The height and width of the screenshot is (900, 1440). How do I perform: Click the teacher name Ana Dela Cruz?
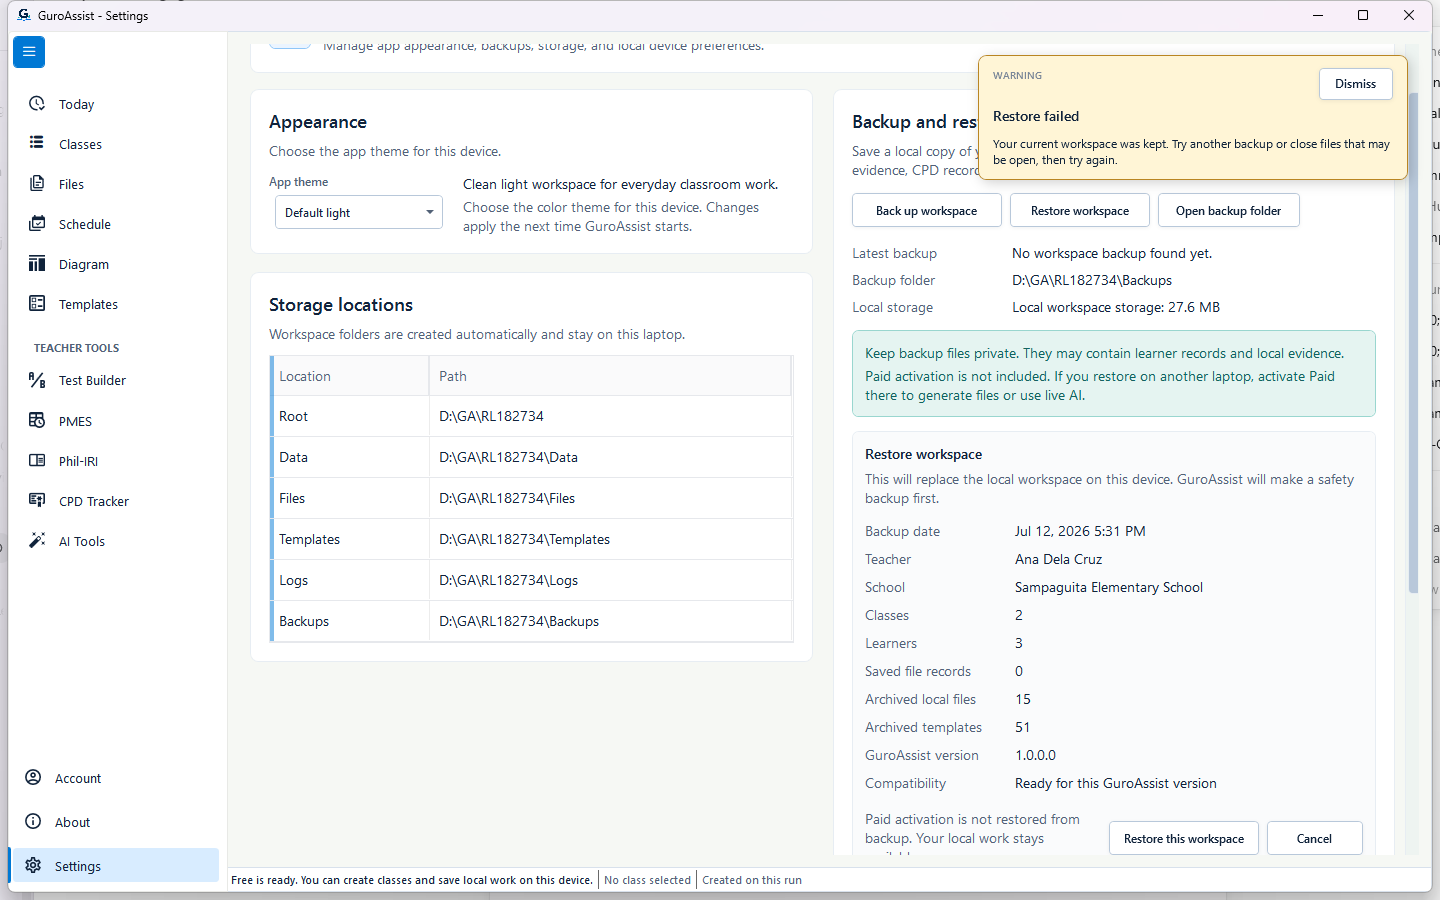pyautogui.click(x=1058, y=559)
